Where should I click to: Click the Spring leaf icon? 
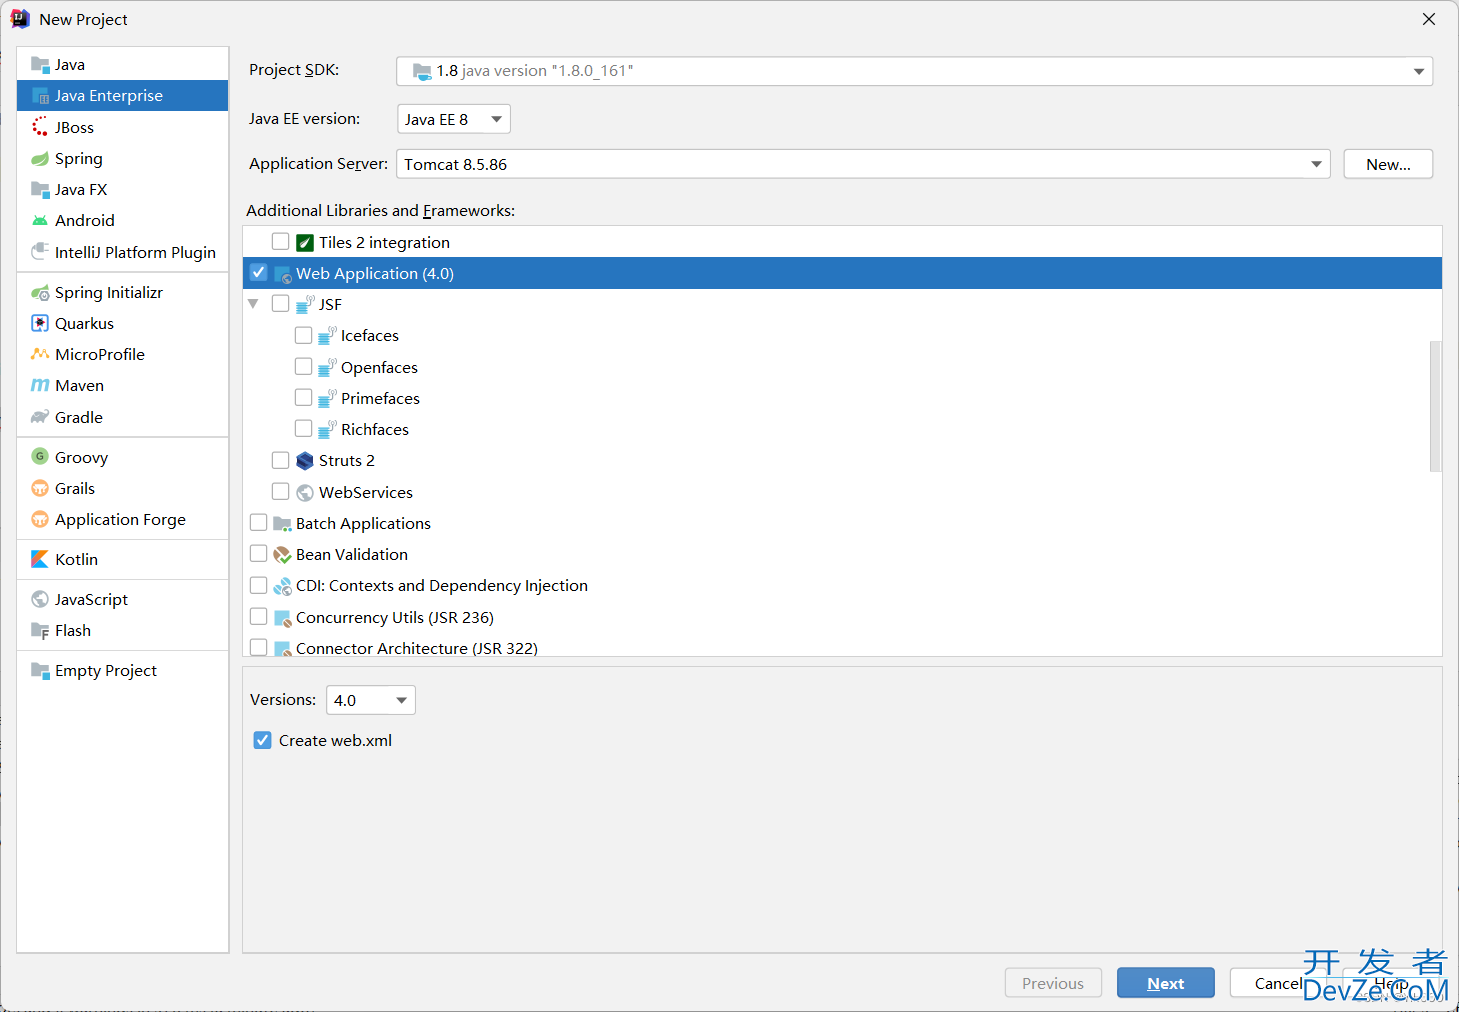click(x=40, y=159)
